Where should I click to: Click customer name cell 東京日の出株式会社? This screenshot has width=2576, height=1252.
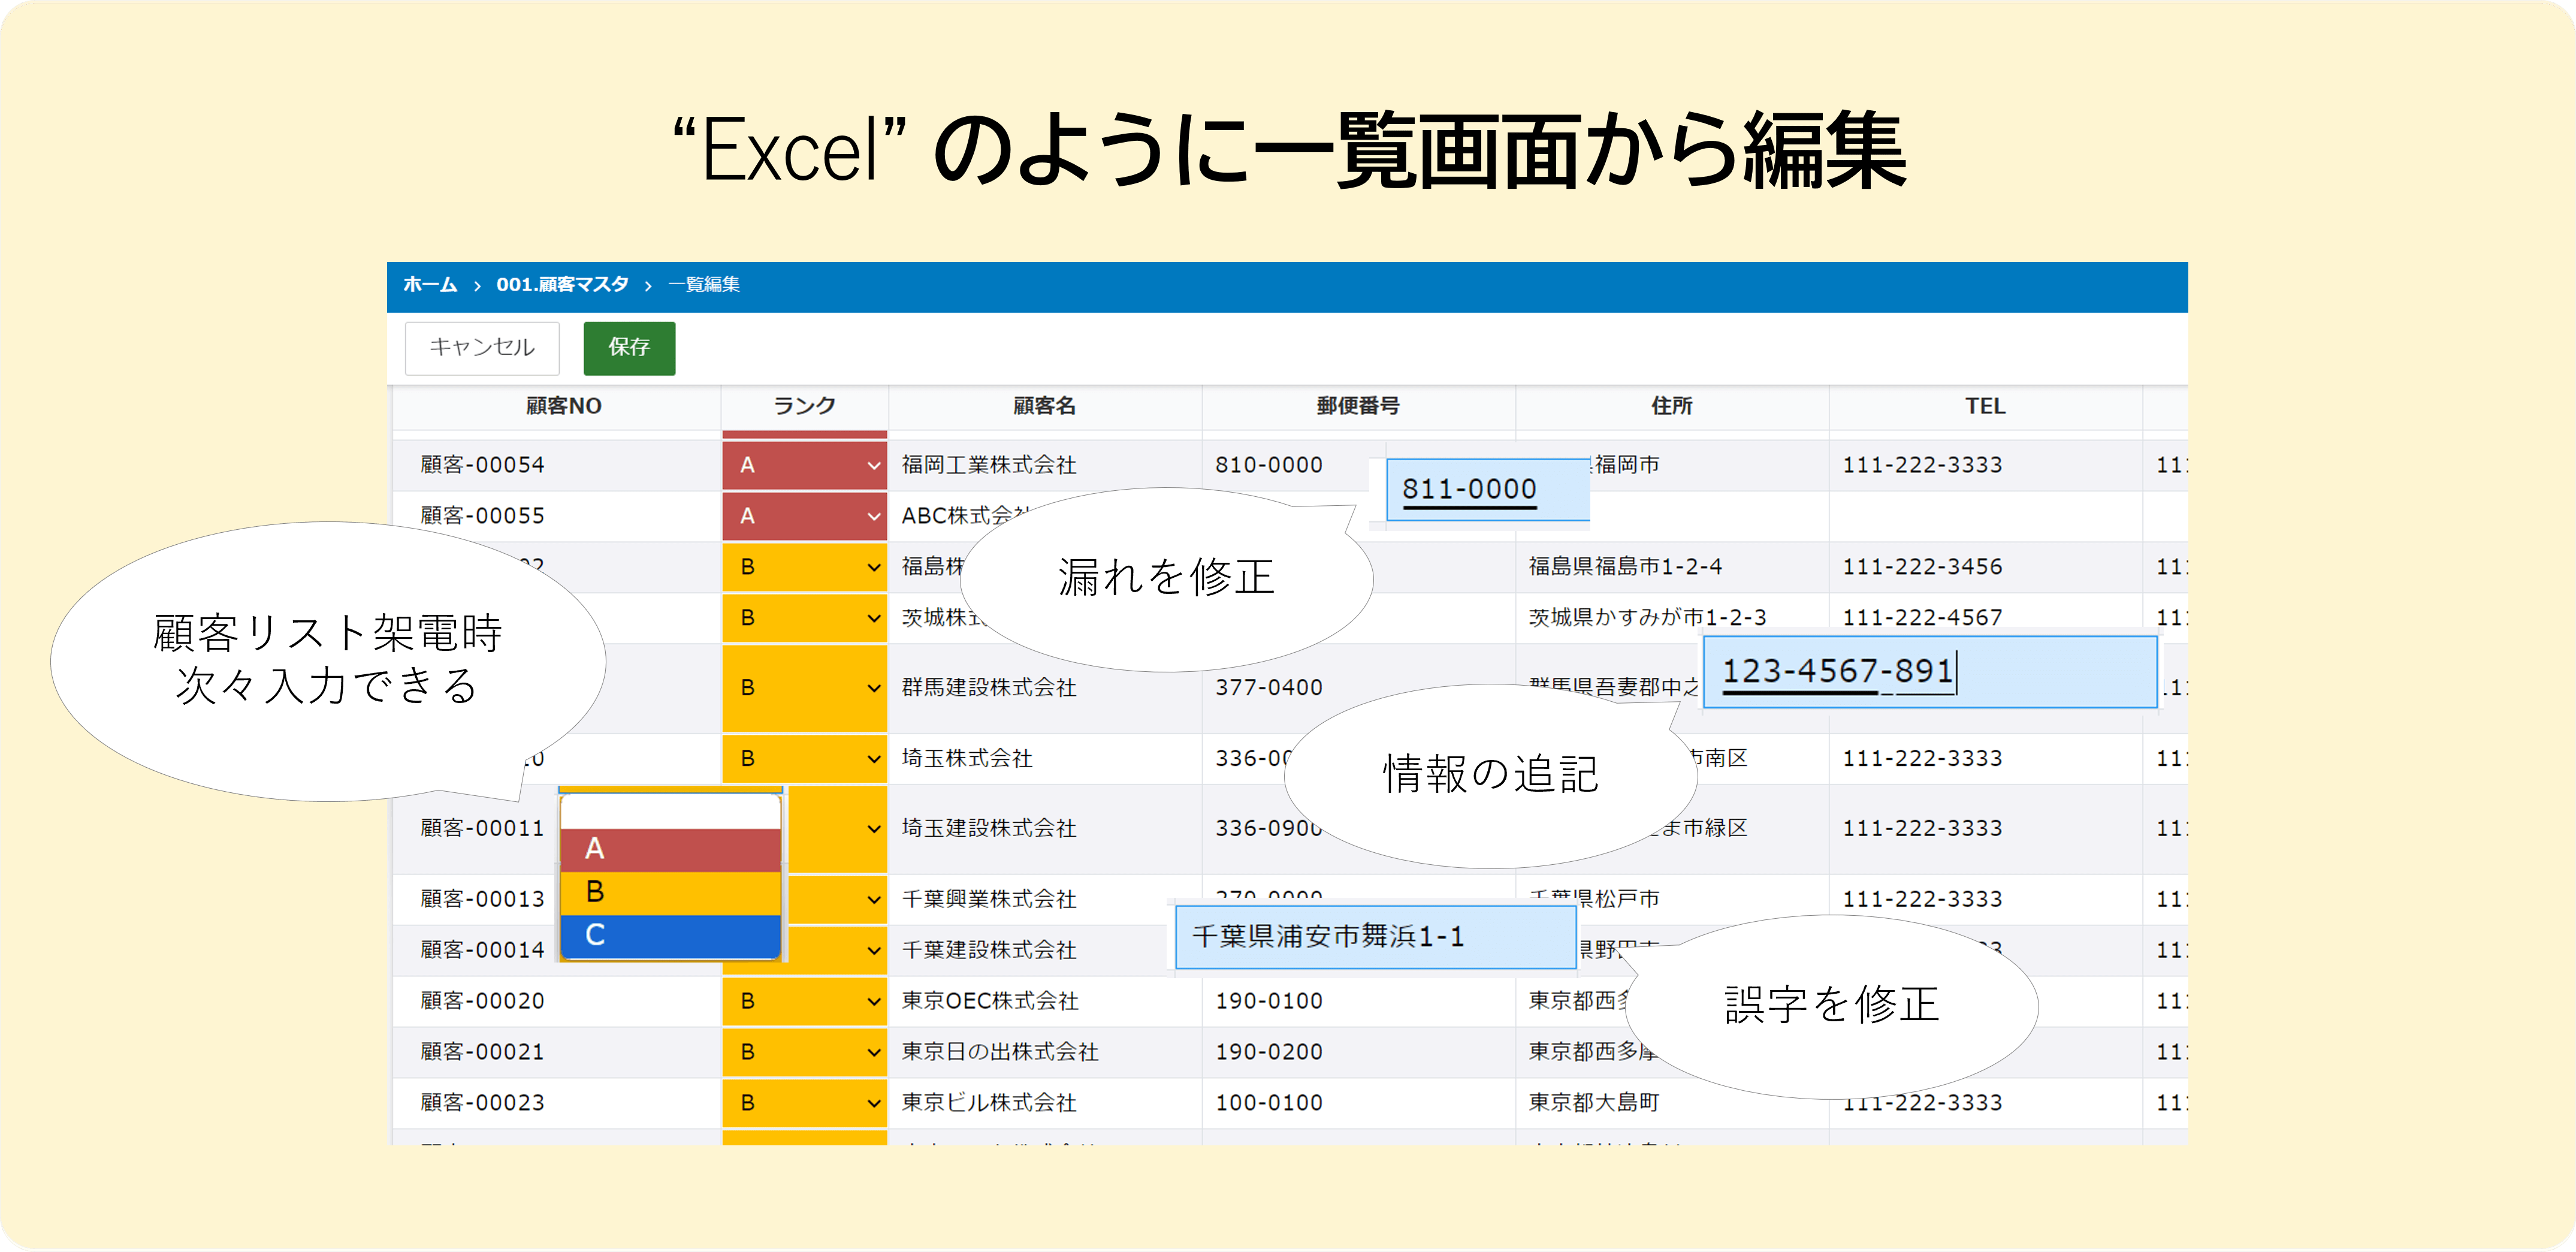click(1000, 1052)
